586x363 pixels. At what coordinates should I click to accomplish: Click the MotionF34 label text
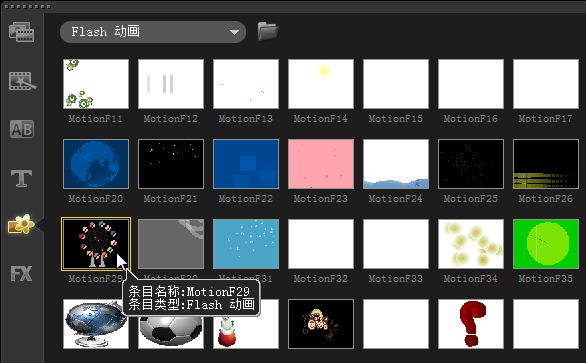[471, 279]
